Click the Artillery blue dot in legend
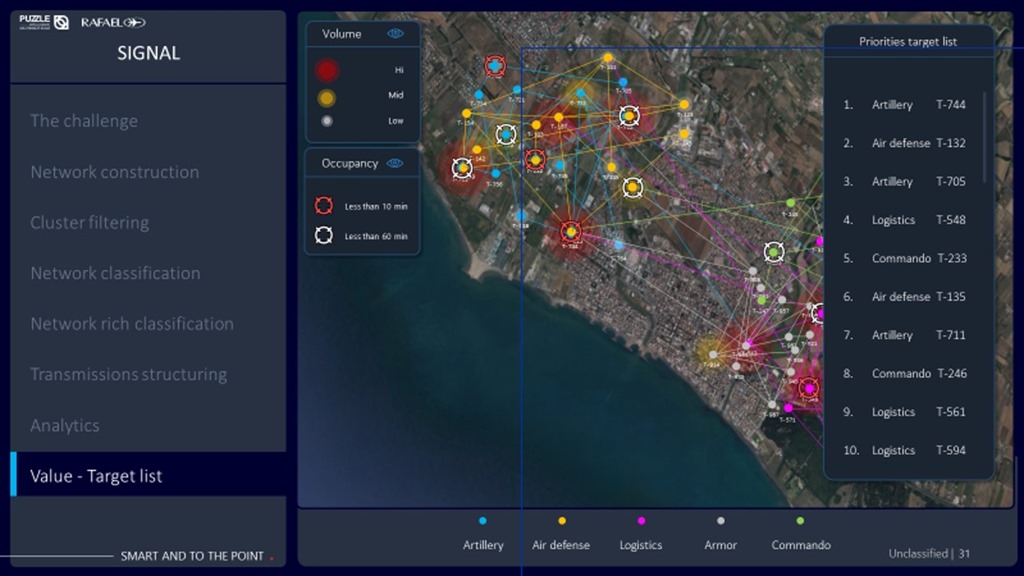 pyautogui.click(x=483, y=521)
